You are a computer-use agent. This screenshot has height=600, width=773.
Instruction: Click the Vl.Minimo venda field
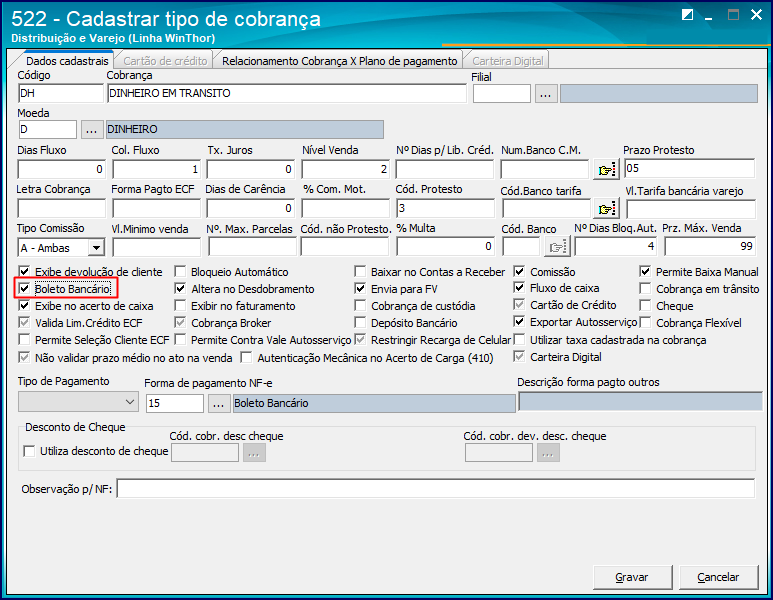(157, 247)
